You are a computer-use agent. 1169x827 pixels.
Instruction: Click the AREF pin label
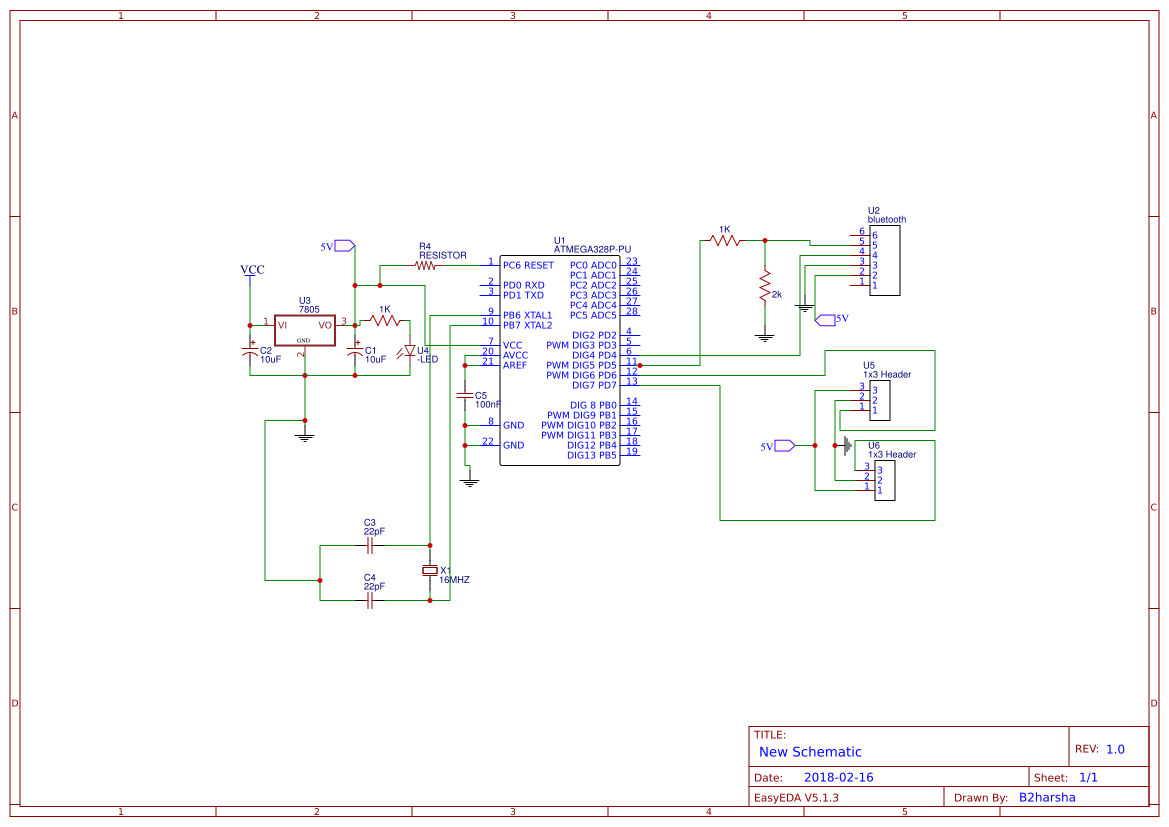pos(514,365)
